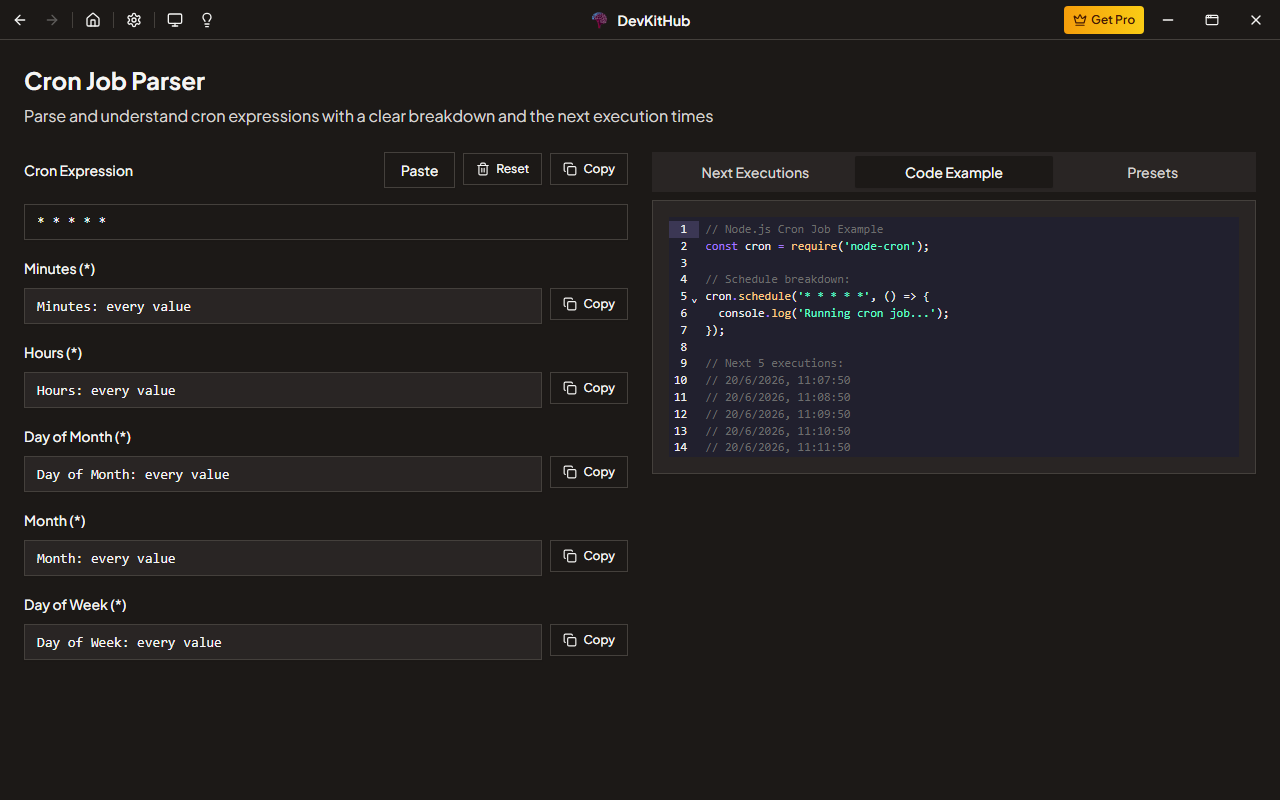Open the Presets tab

click(1153, 172)
